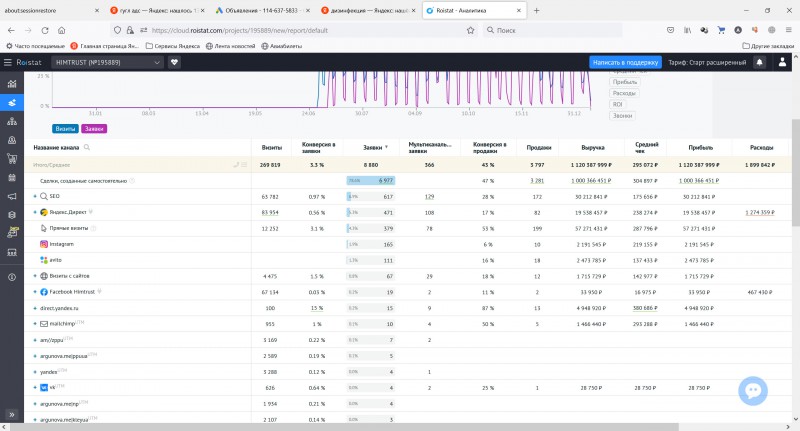
Task: Expand the SEO channel row
Action: pos(35,197)
